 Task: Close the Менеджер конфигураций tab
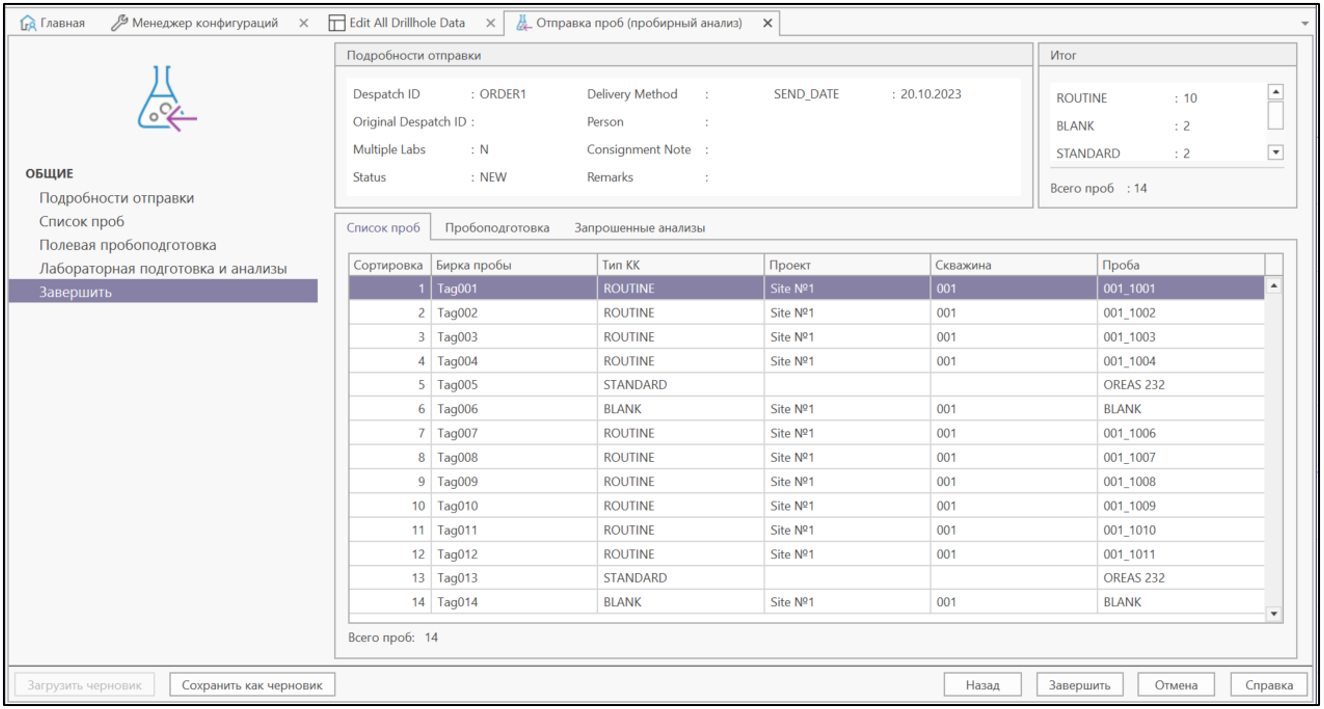[303, 23]
